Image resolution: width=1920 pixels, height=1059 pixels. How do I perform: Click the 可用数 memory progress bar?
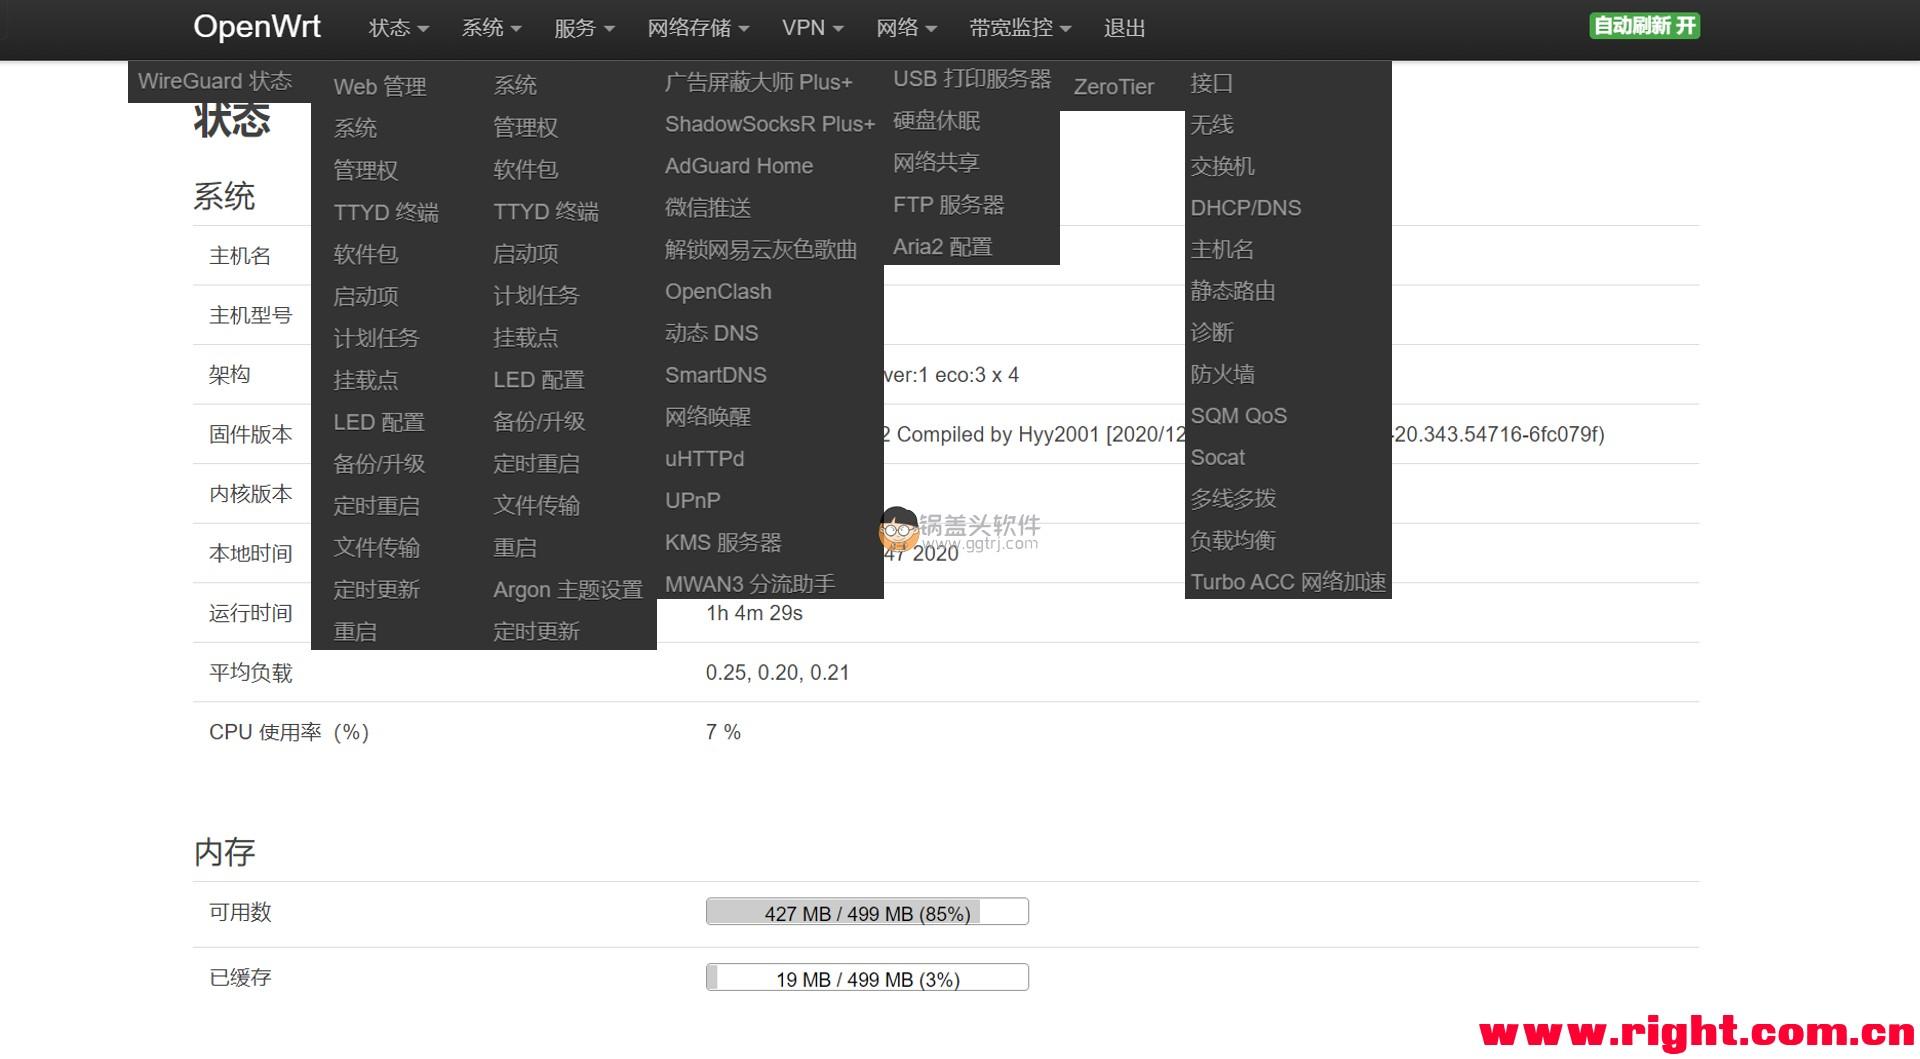(867, 911)
